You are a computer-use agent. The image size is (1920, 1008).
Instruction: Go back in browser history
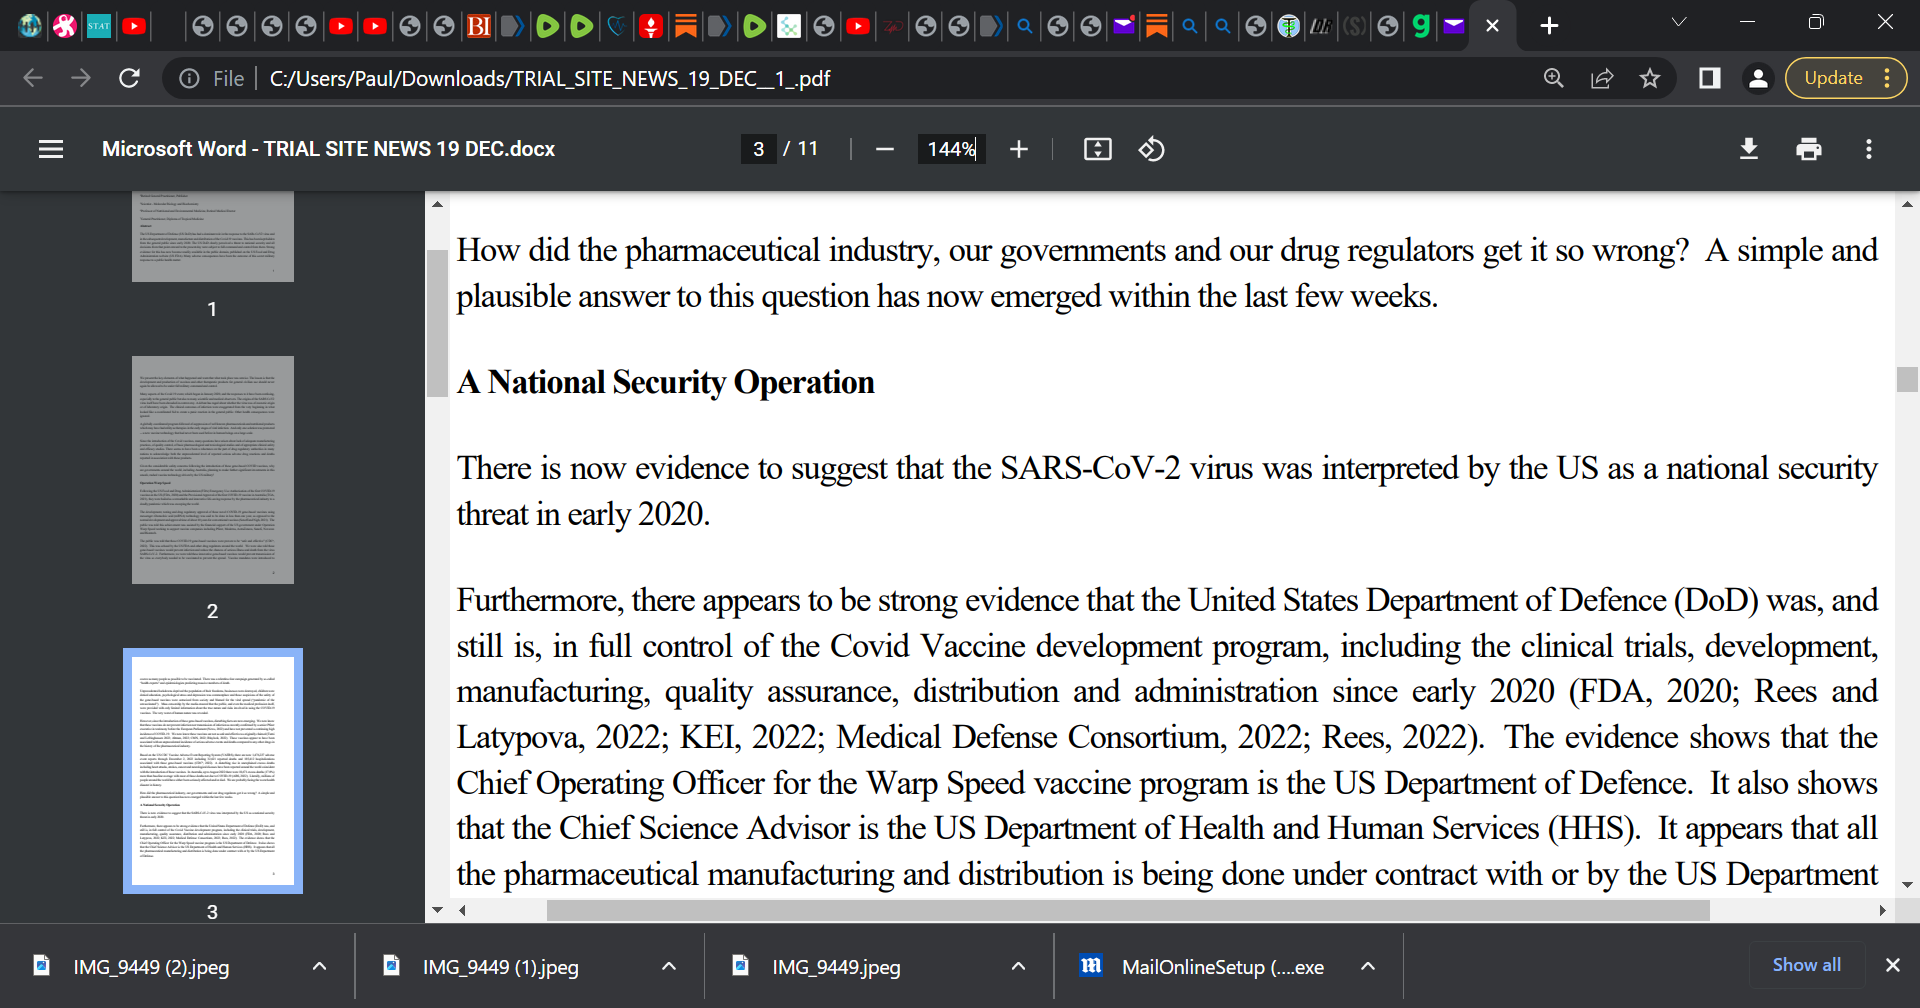click(x=33, y=78)
